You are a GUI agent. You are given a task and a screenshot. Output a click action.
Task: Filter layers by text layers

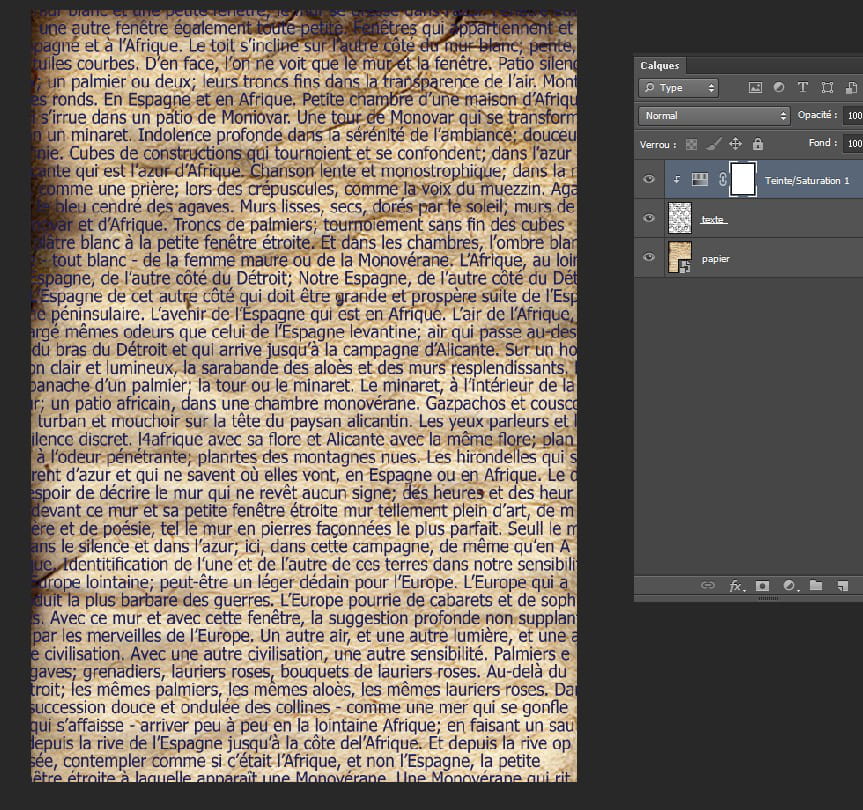[802, 87]
